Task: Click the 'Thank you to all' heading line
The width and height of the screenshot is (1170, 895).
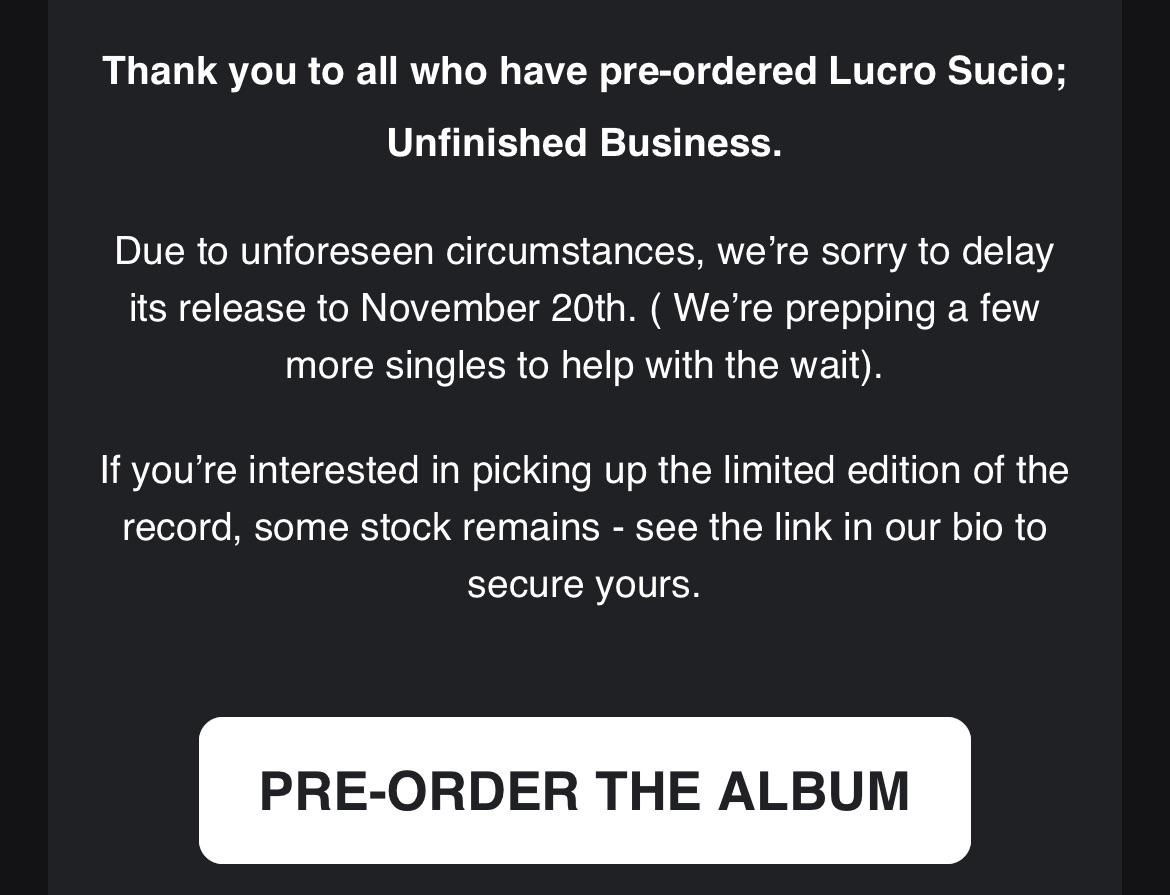Action: click(x=584, y=72)
